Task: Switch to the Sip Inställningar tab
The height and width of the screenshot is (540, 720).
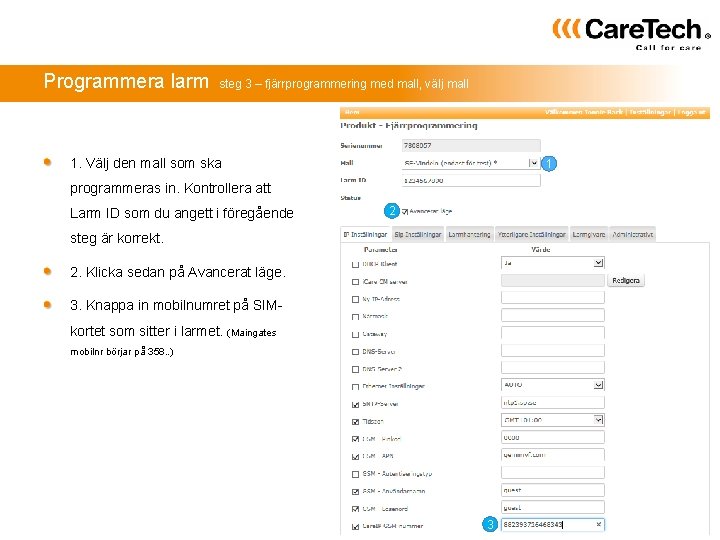Action: coord(418,234)
